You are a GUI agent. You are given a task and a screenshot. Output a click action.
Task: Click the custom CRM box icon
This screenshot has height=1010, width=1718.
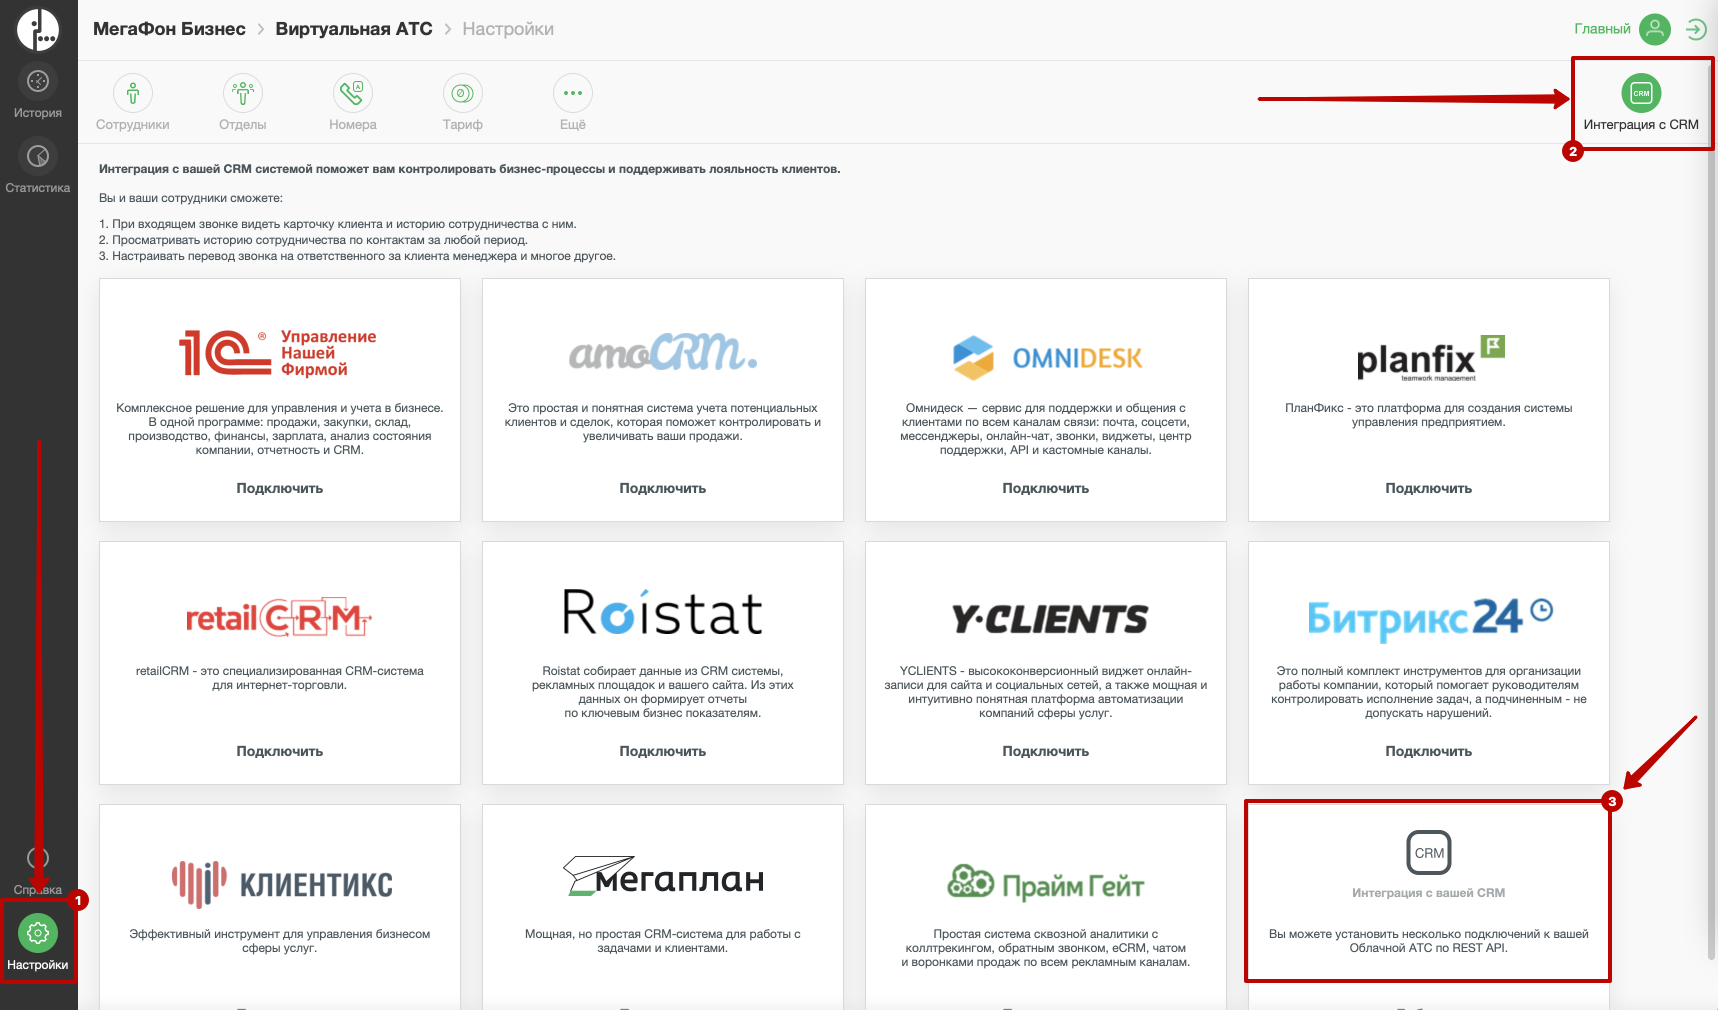click(1429, 853)
